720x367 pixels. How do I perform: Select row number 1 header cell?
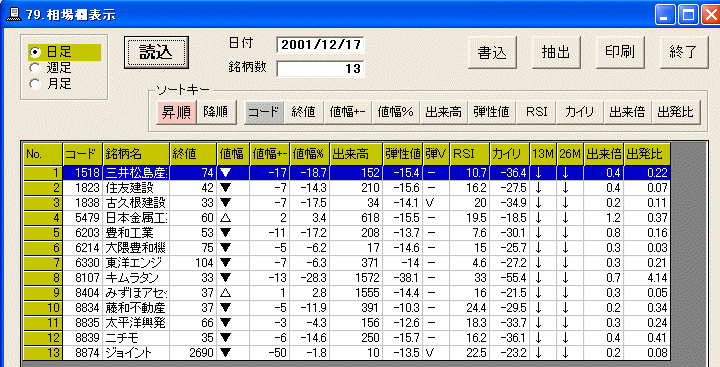coord(43,173)
